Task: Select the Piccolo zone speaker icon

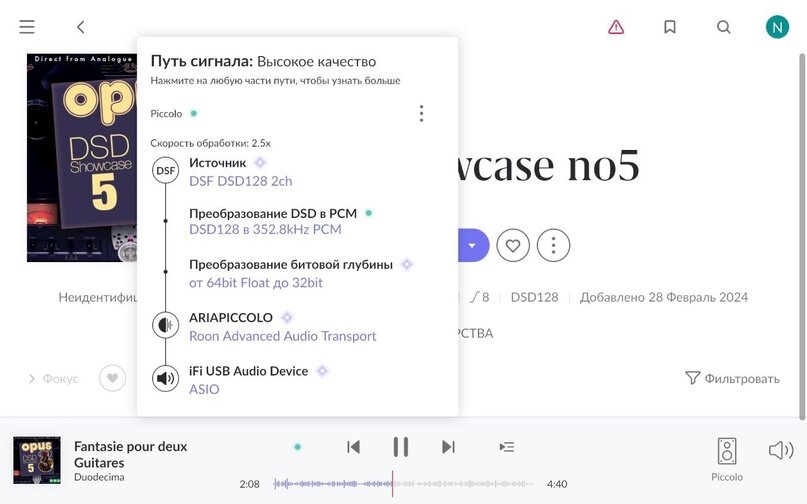Action: click(727, 451)
